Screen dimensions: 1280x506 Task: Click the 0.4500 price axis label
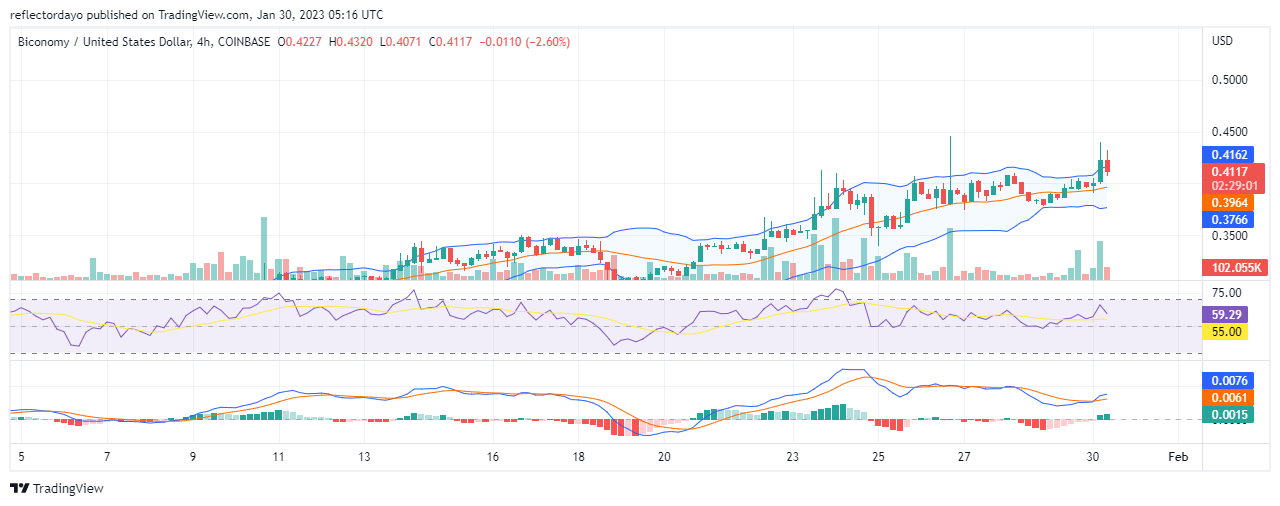tap(1229, 132)
